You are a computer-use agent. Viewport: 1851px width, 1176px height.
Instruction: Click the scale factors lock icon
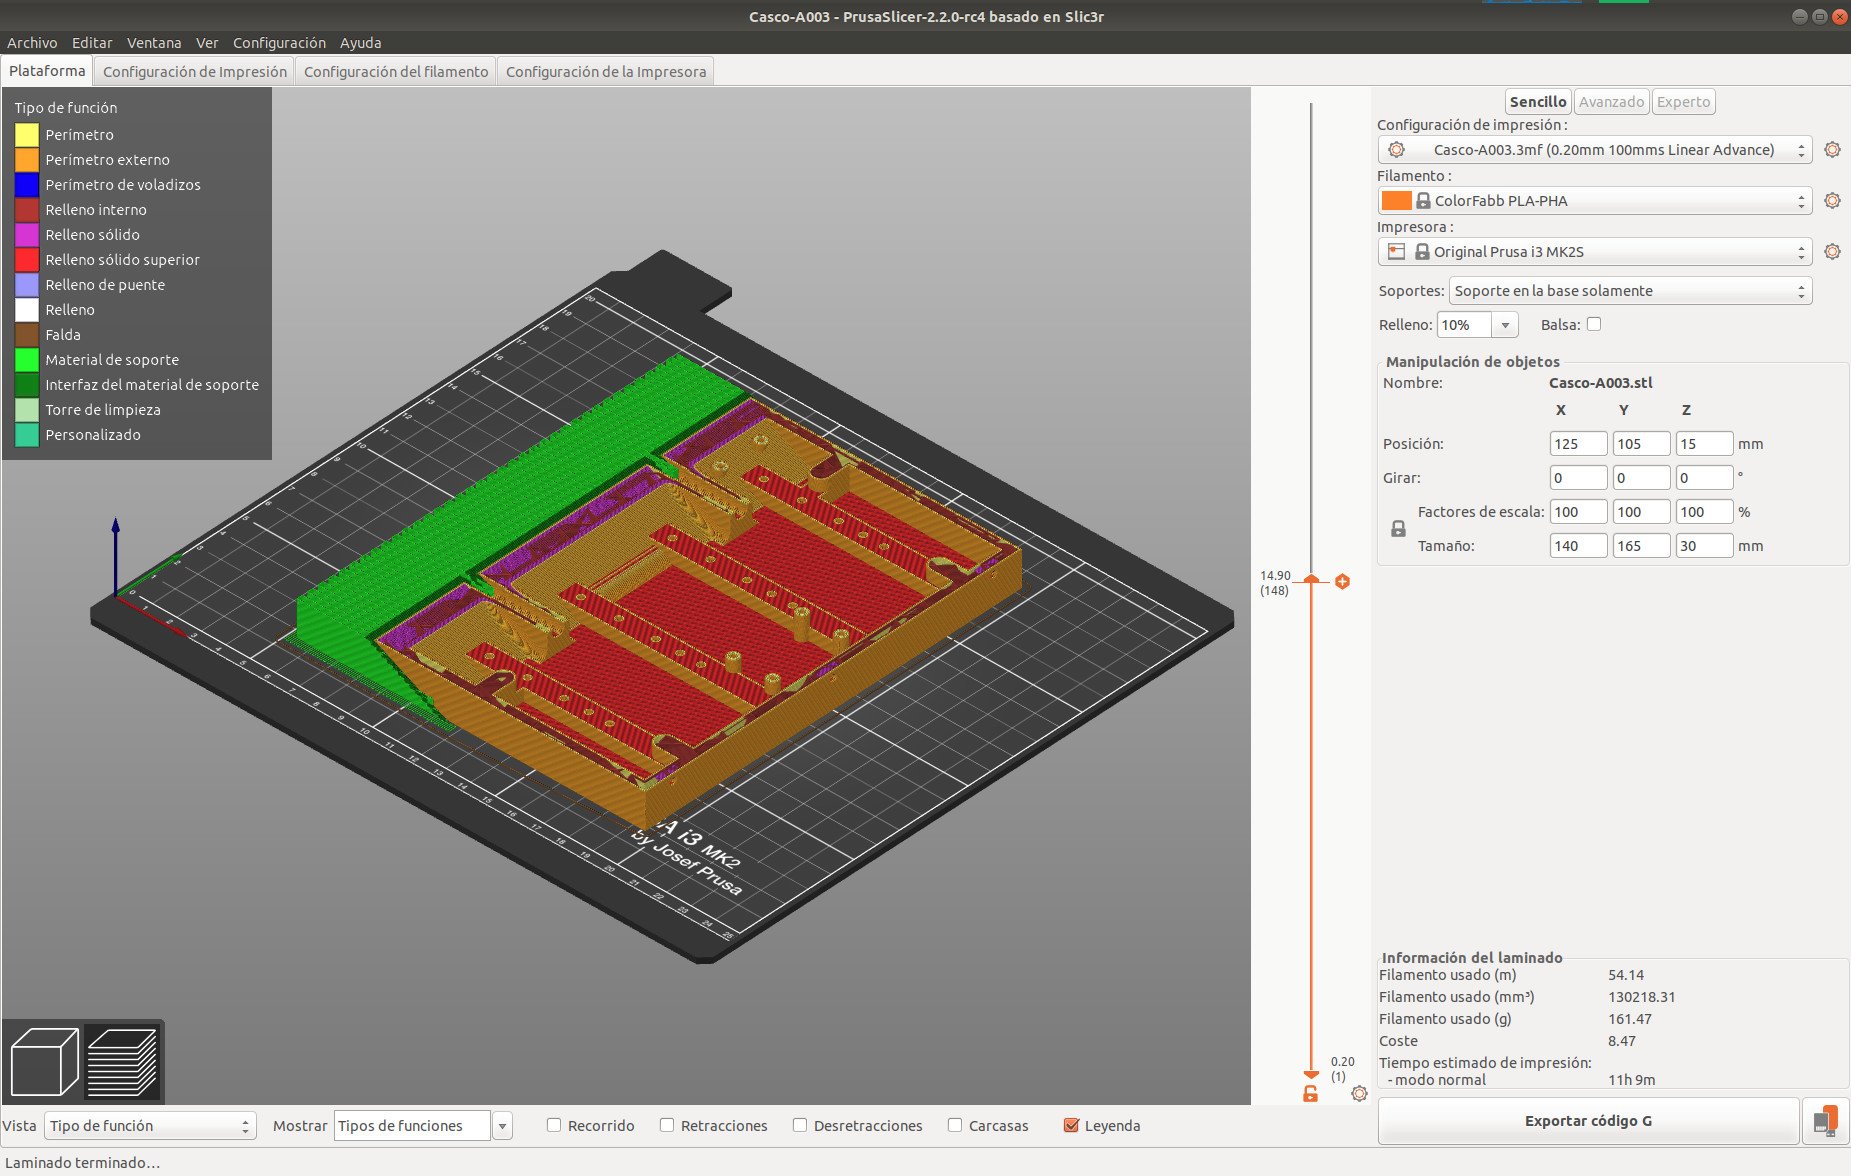1398,529
